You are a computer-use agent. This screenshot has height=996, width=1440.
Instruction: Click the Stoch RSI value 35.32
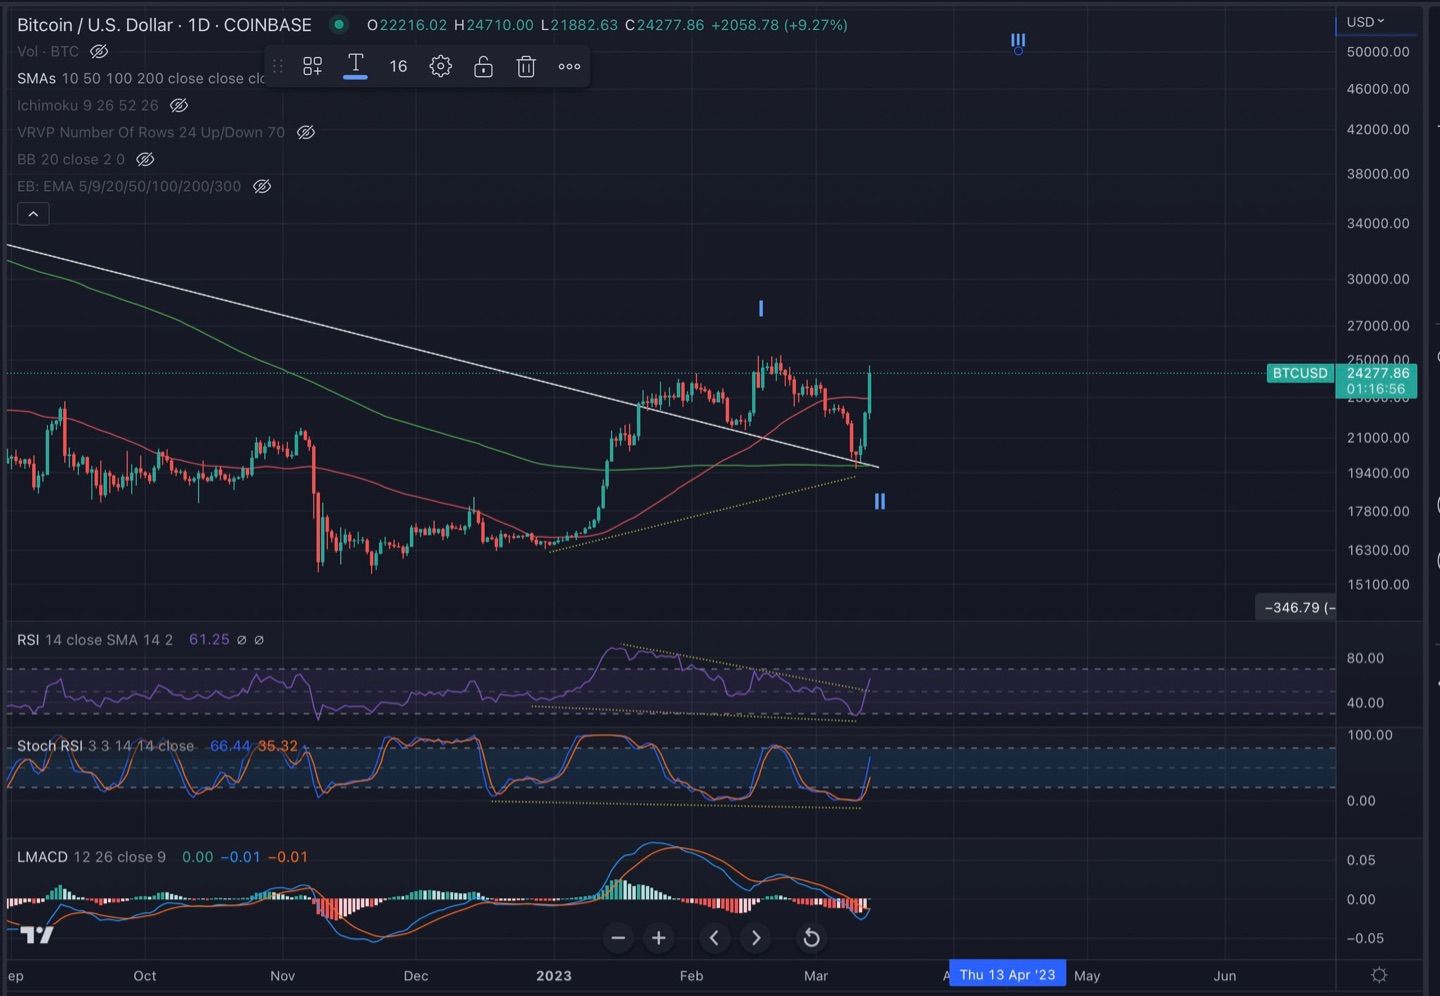pos(277,746)
